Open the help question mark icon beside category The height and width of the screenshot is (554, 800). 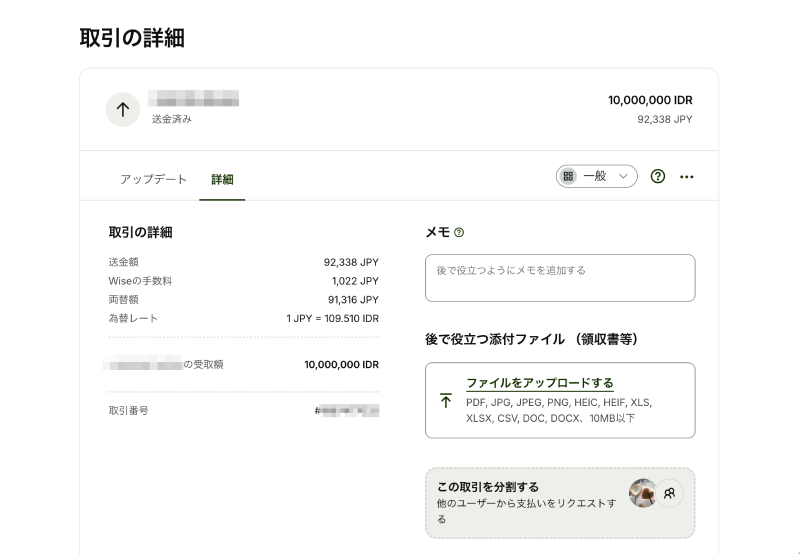point(658,177)
